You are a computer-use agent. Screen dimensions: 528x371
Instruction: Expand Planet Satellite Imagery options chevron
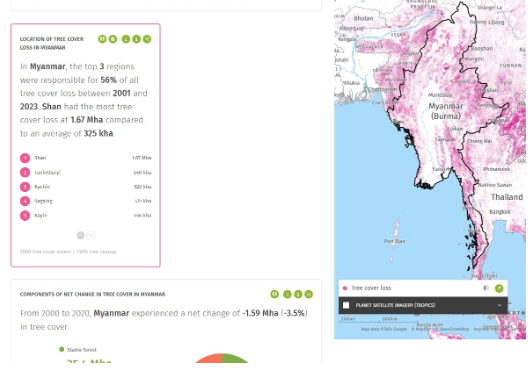tap(499, 305)
